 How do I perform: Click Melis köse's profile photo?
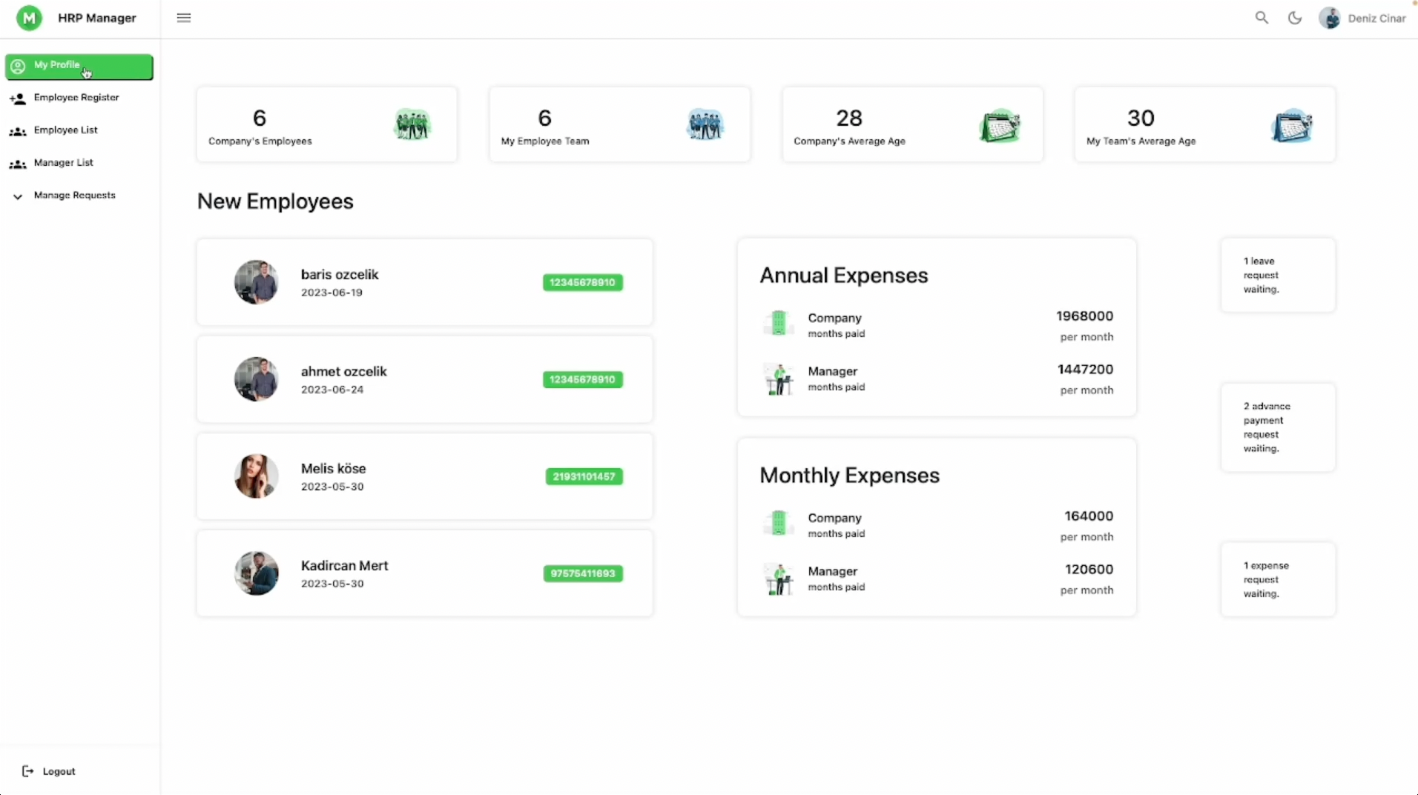pyautogui.click(x=256, y=476)
